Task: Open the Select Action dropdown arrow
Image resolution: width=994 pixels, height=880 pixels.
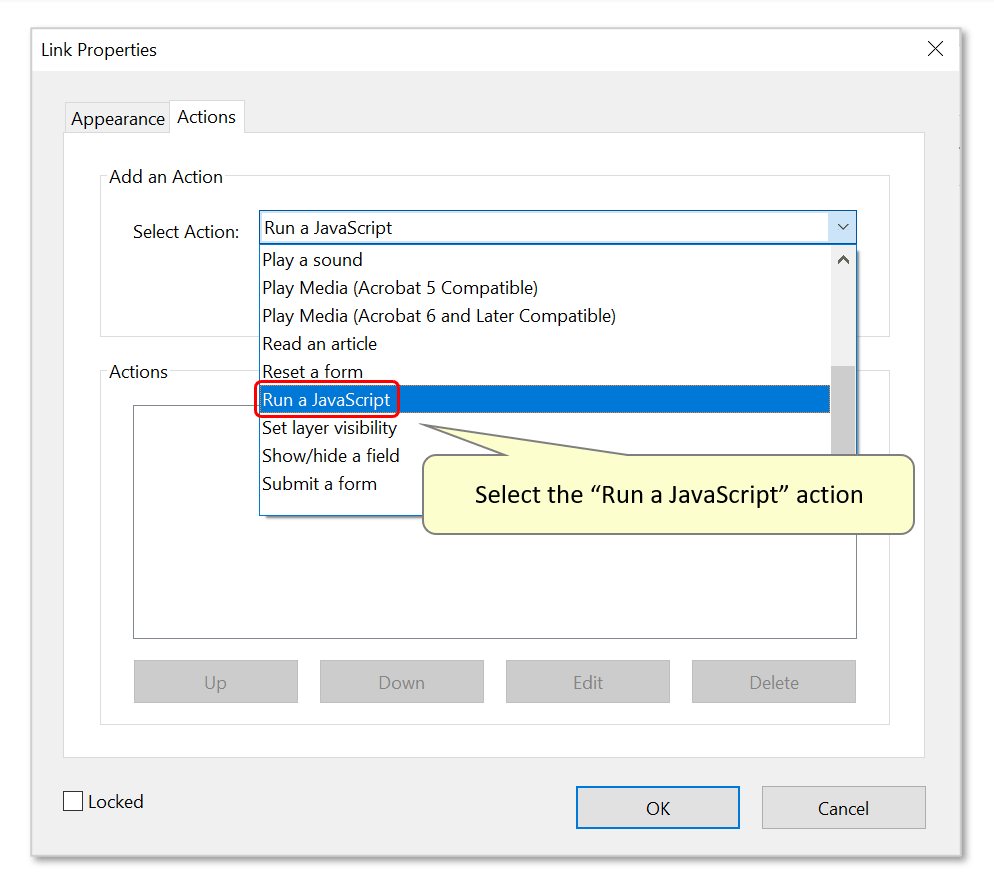Action: 842,227
